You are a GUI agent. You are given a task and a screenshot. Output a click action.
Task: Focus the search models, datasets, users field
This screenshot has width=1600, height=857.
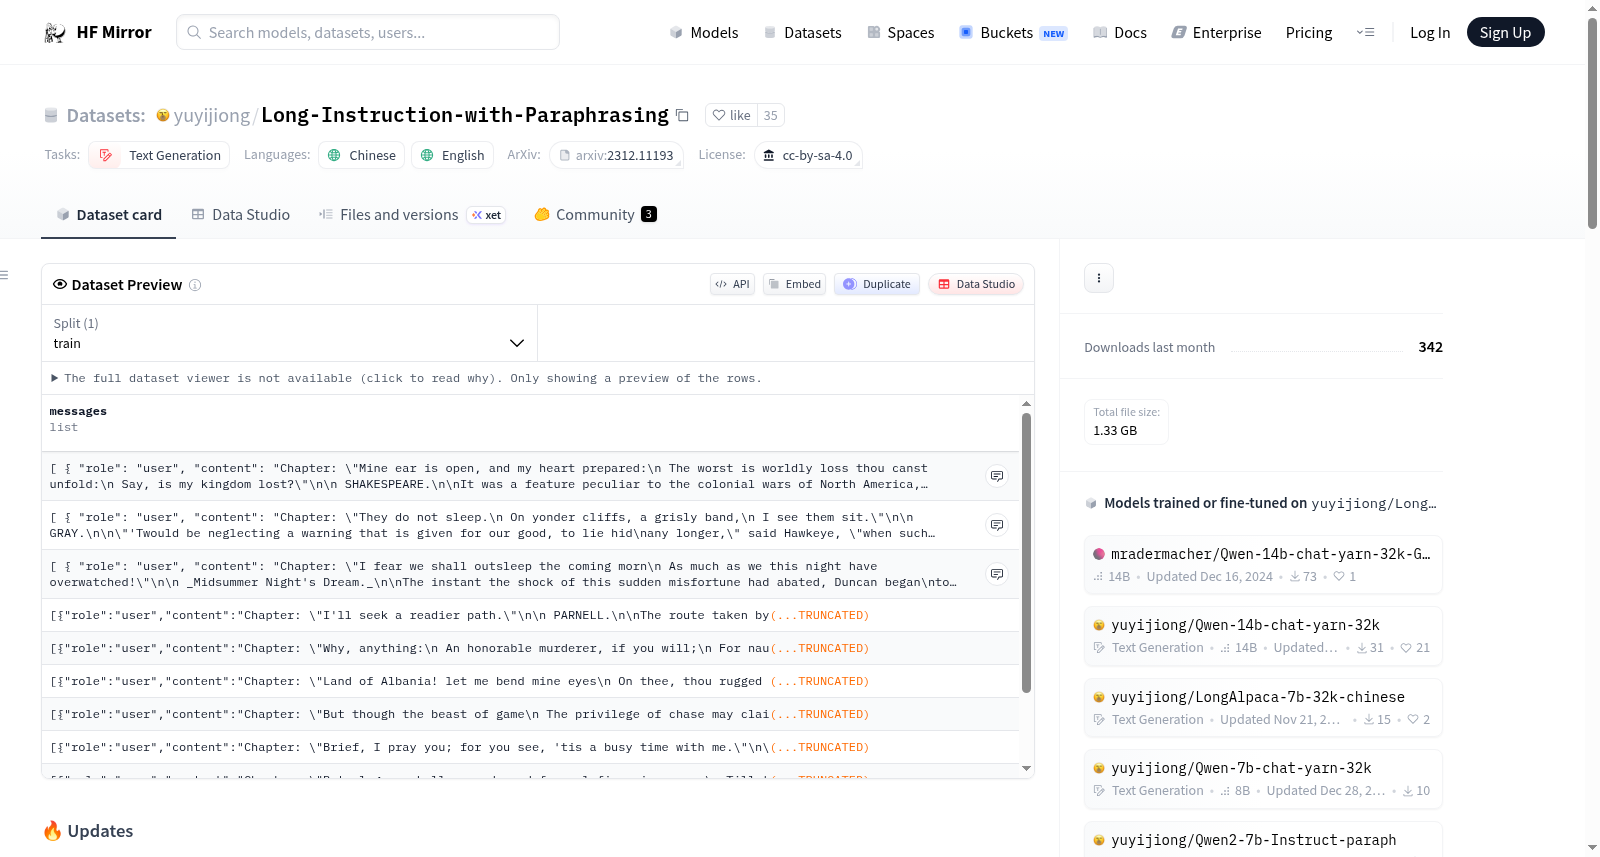click(368, 33)
